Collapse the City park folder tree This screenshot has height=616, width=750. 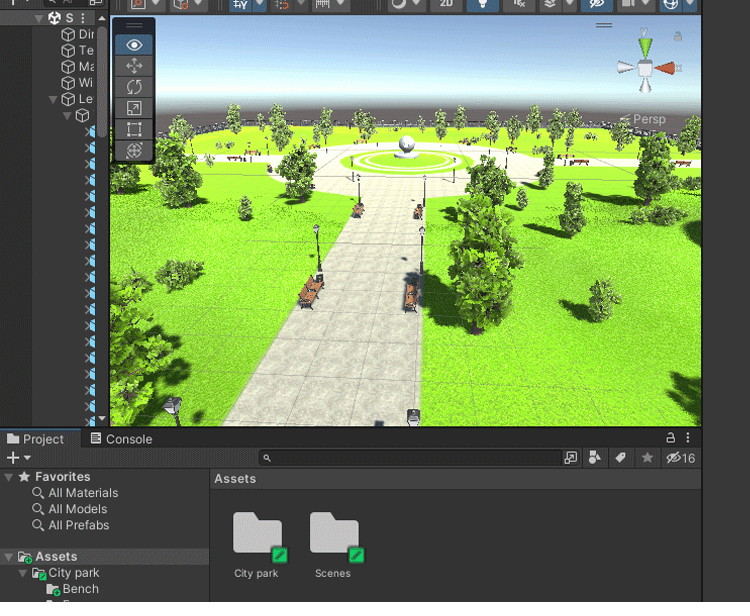tap(24, 573)
